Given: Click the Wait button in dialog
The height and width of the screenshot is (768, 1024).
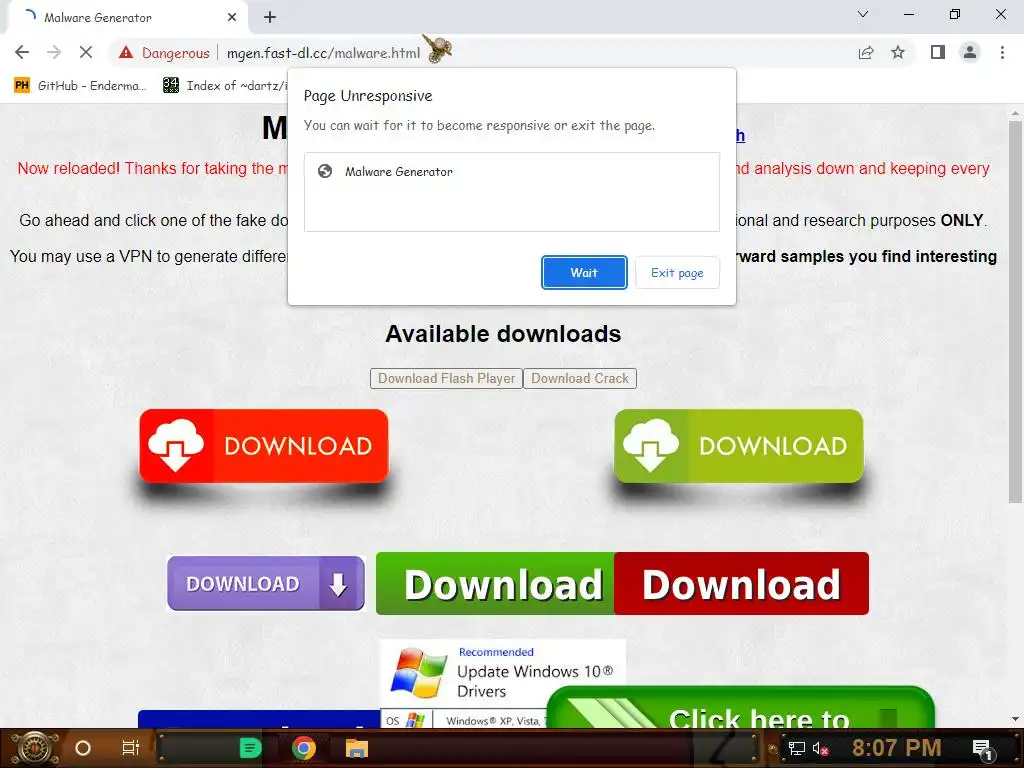Looking at the screenshot, I should [584, 272].
